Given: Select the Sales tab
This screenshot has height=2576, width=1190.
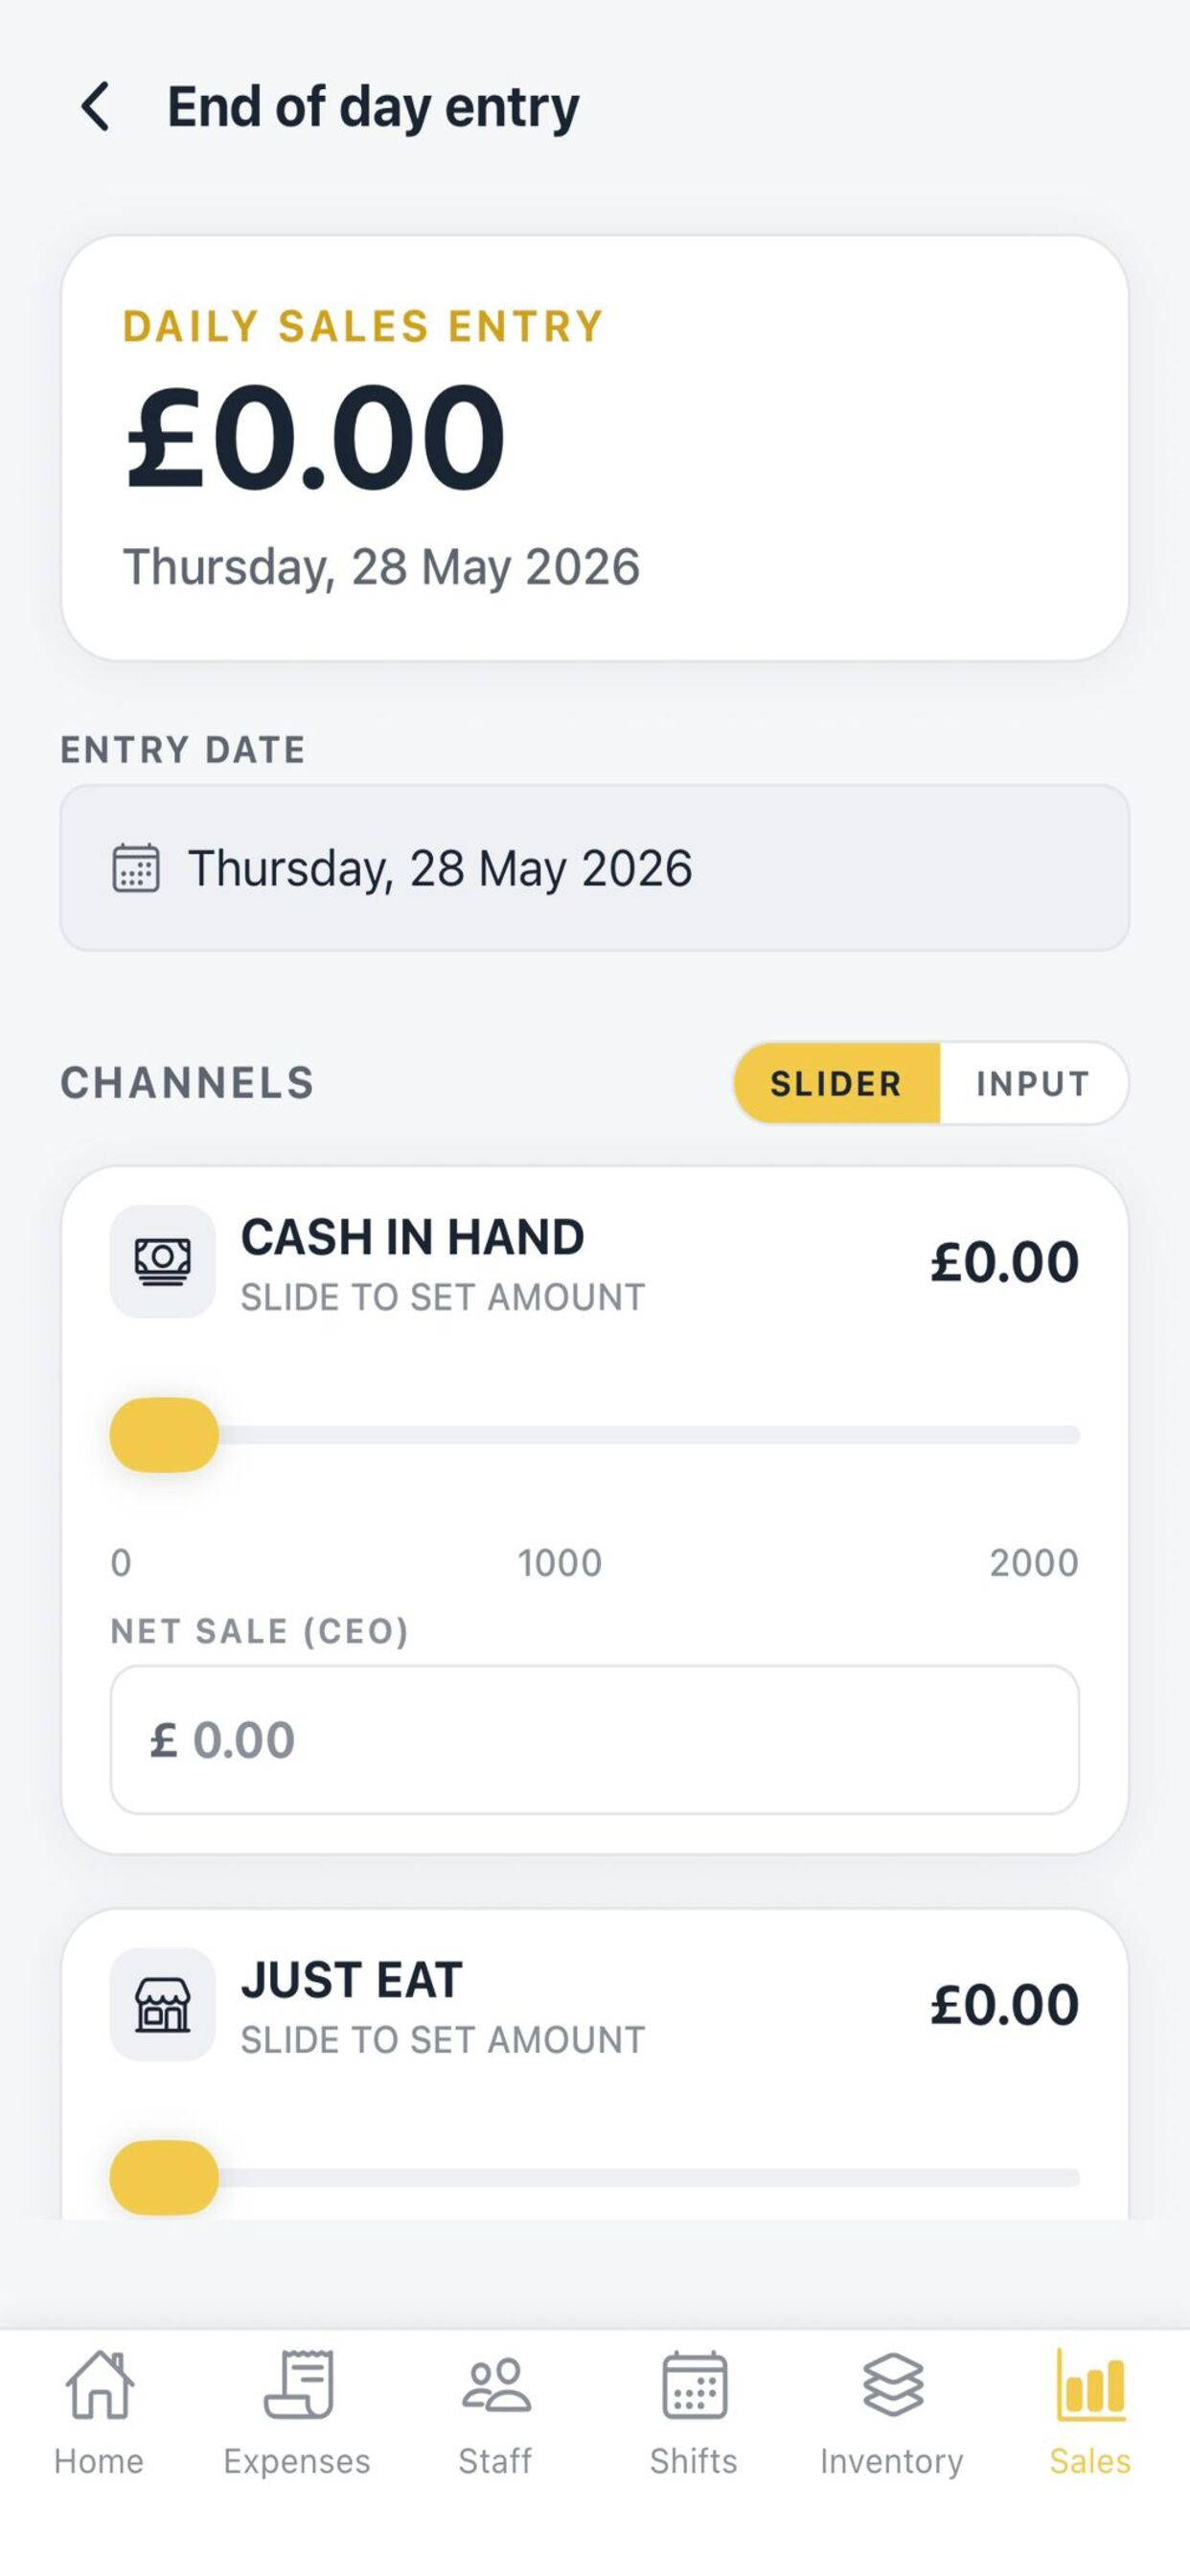Looking at the screenshot, I should pyautogui.click(x=1090, y=2413).
